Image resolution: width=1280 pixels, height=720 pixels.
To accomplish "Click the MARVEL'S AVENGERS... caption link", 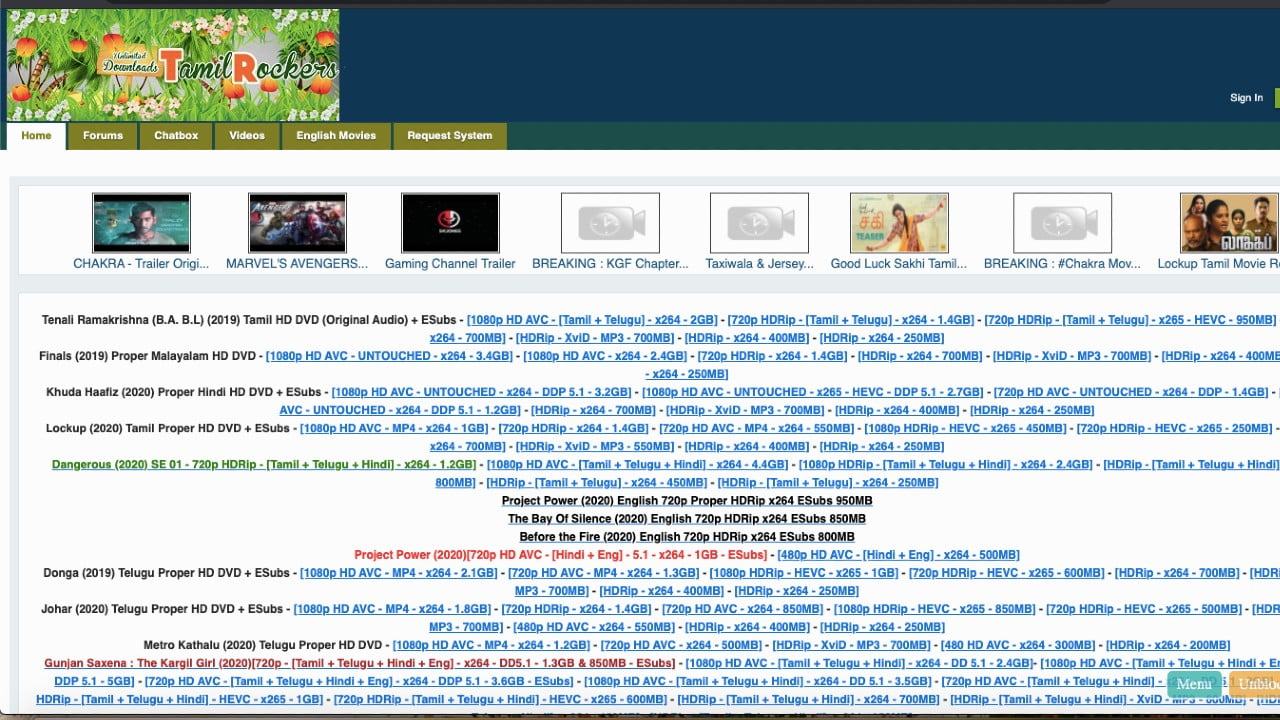I will pos(297,264).
